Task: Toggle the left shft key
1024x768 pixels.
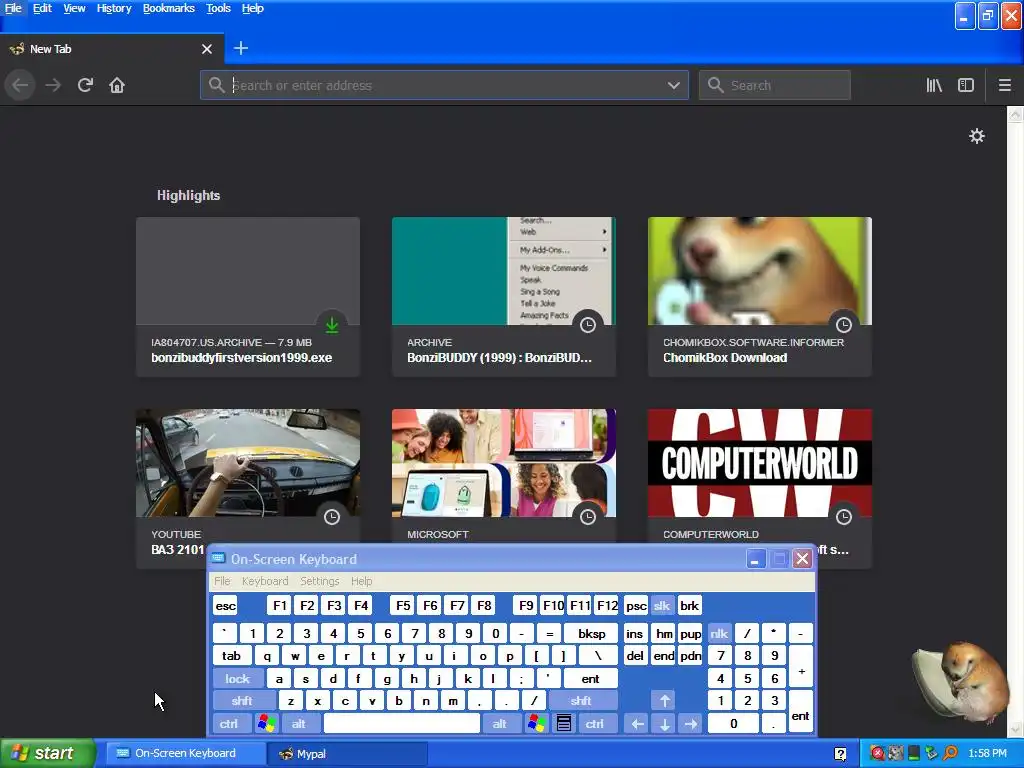Action: [242, 701]
